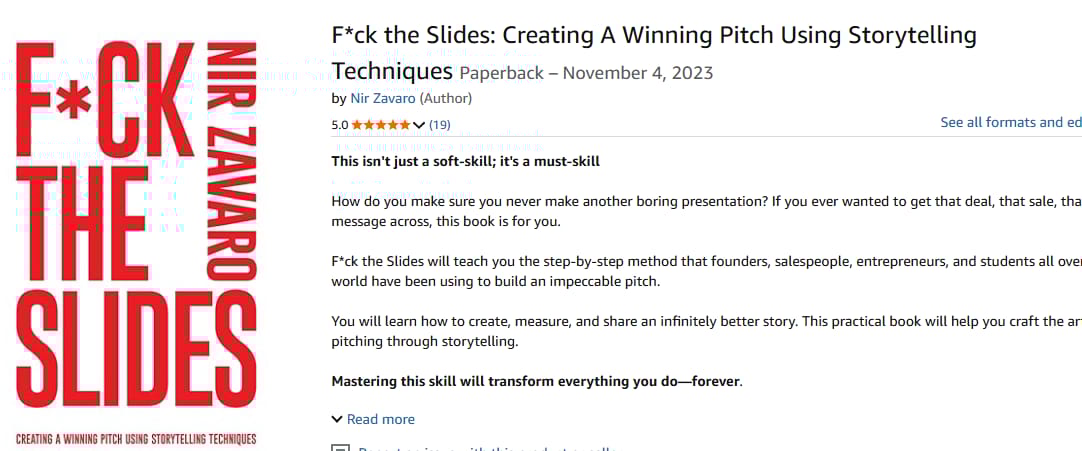Click the orange star rating icons
Image resolution: width=1082 pixels, height=451 pixels.
point(380,125)
